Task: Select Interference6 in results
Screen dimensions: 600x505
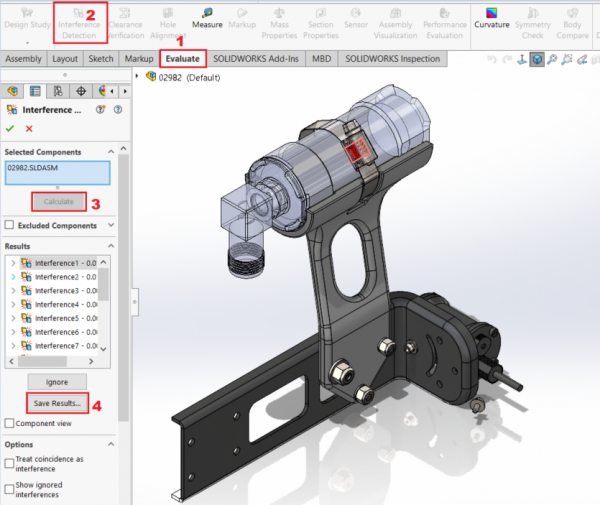Action: pos(59,332)
